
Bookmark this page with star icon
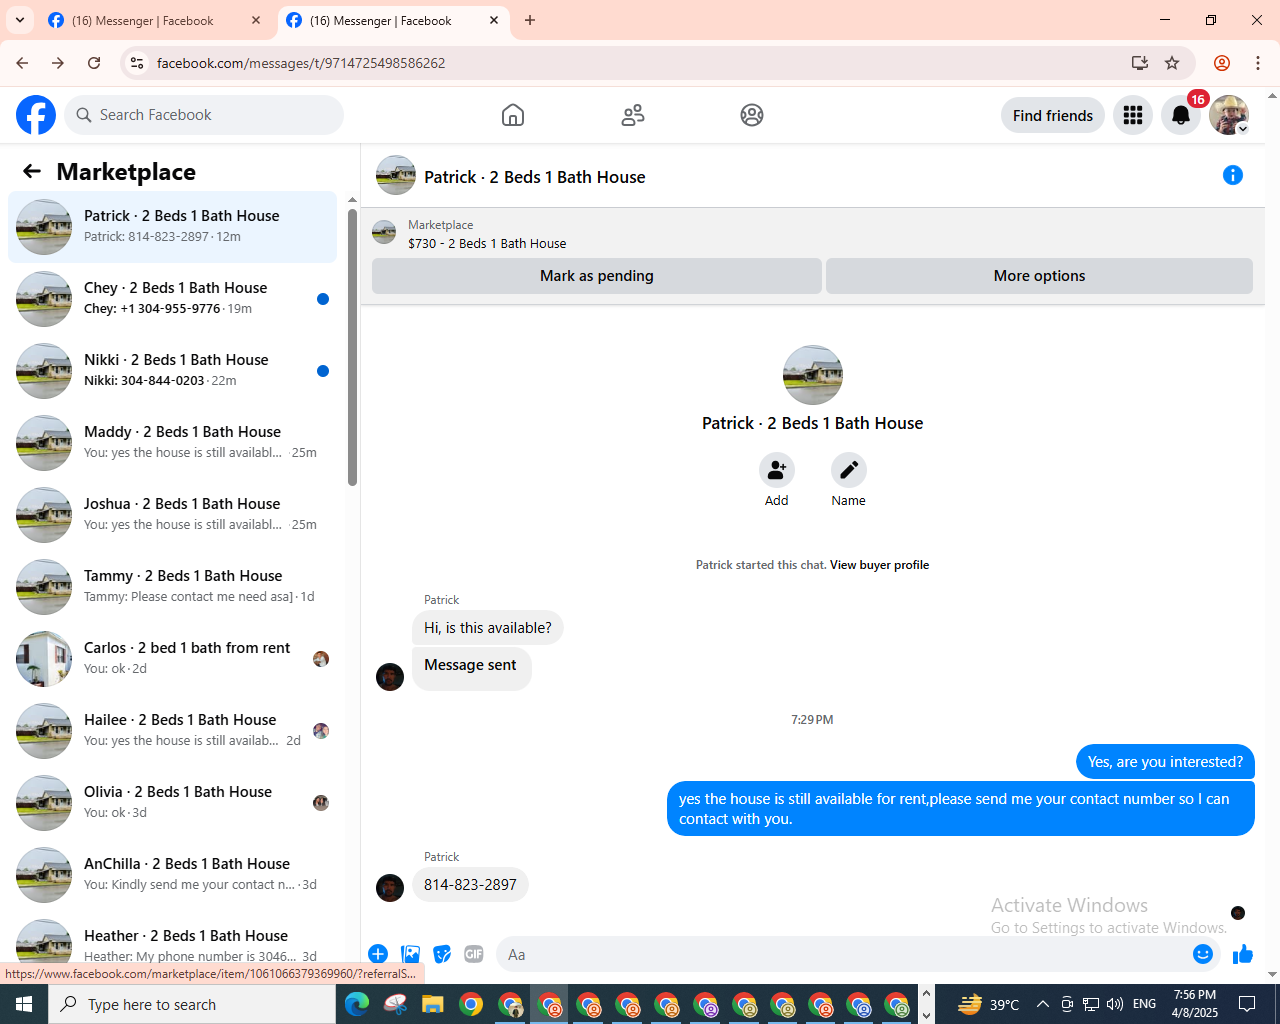point(1172,63)
